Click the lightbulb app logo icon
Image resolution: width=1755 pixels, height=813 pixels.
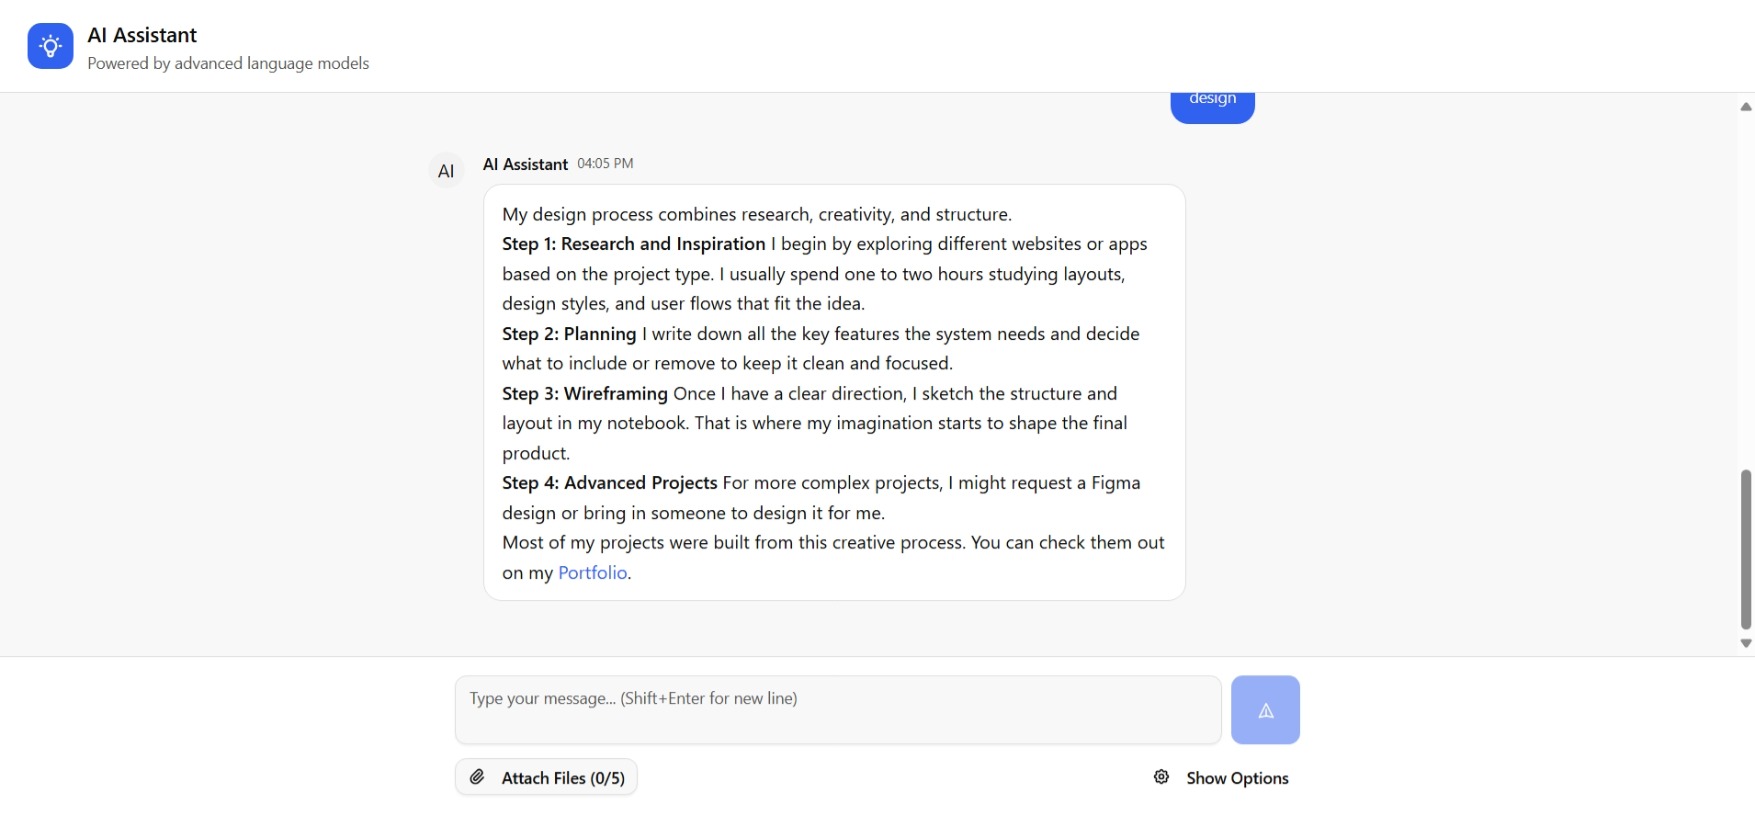pos(50,46)
